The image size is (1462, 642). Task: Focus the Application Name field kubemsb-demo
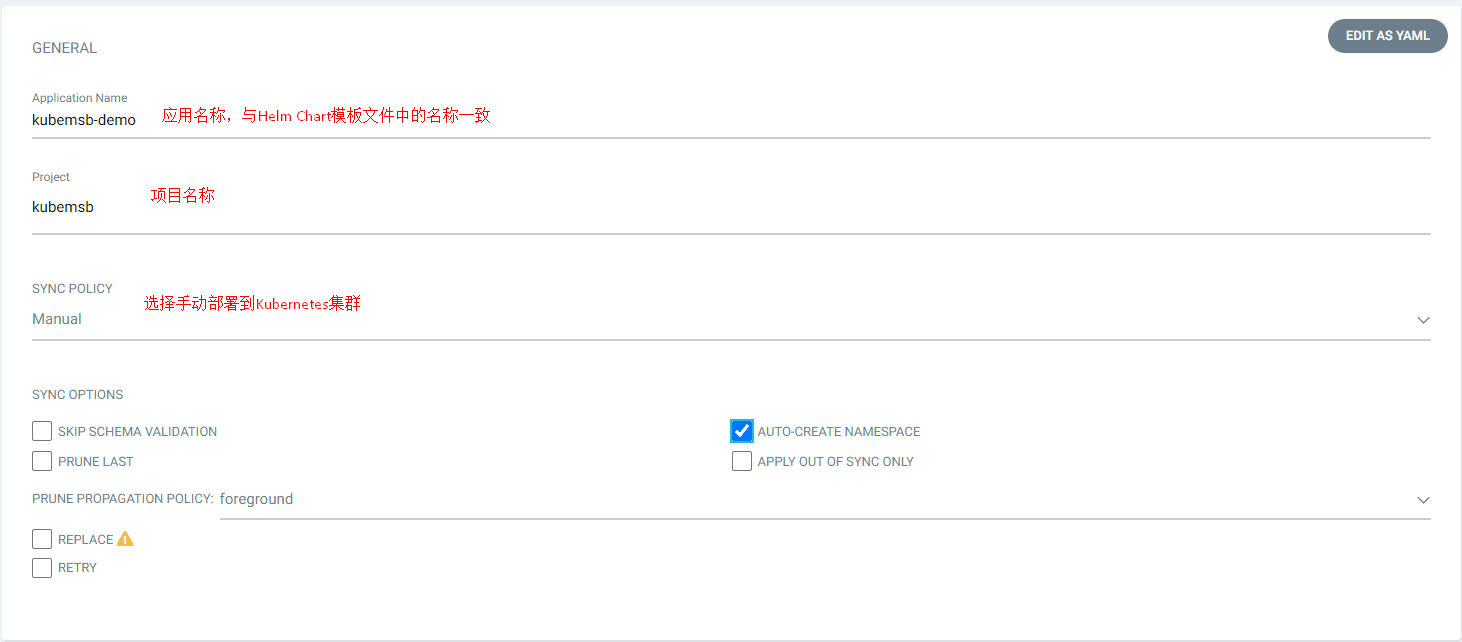point(731,120)
